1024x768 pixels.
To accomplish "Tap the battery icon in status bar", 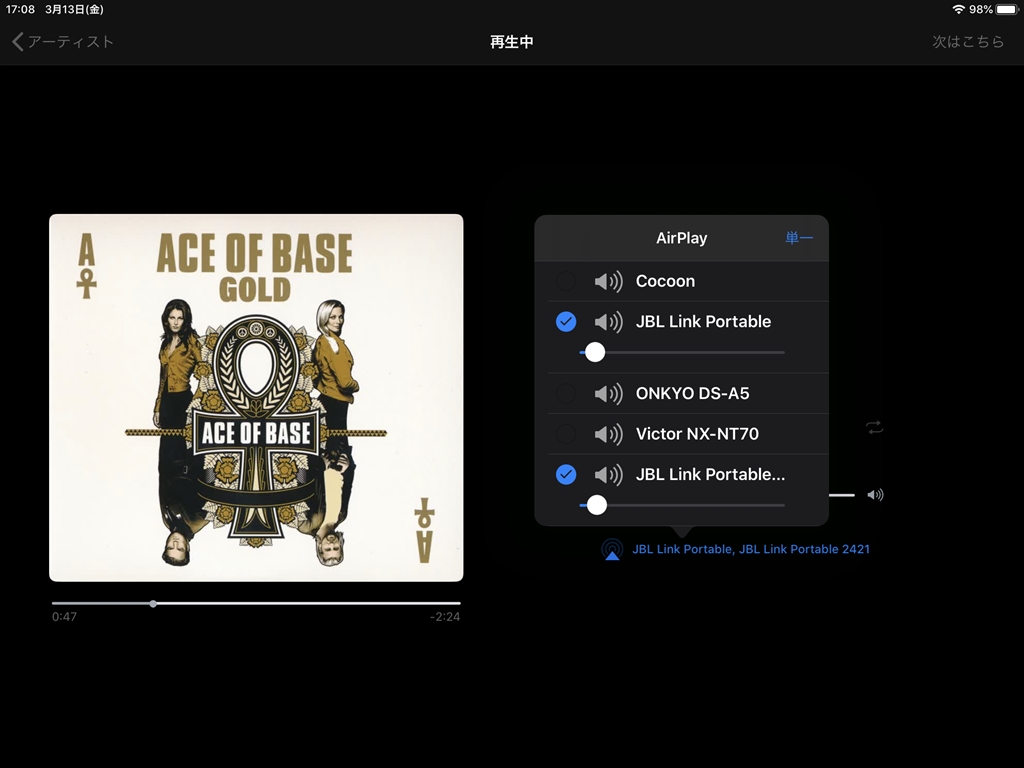I will pos(1007,9).
